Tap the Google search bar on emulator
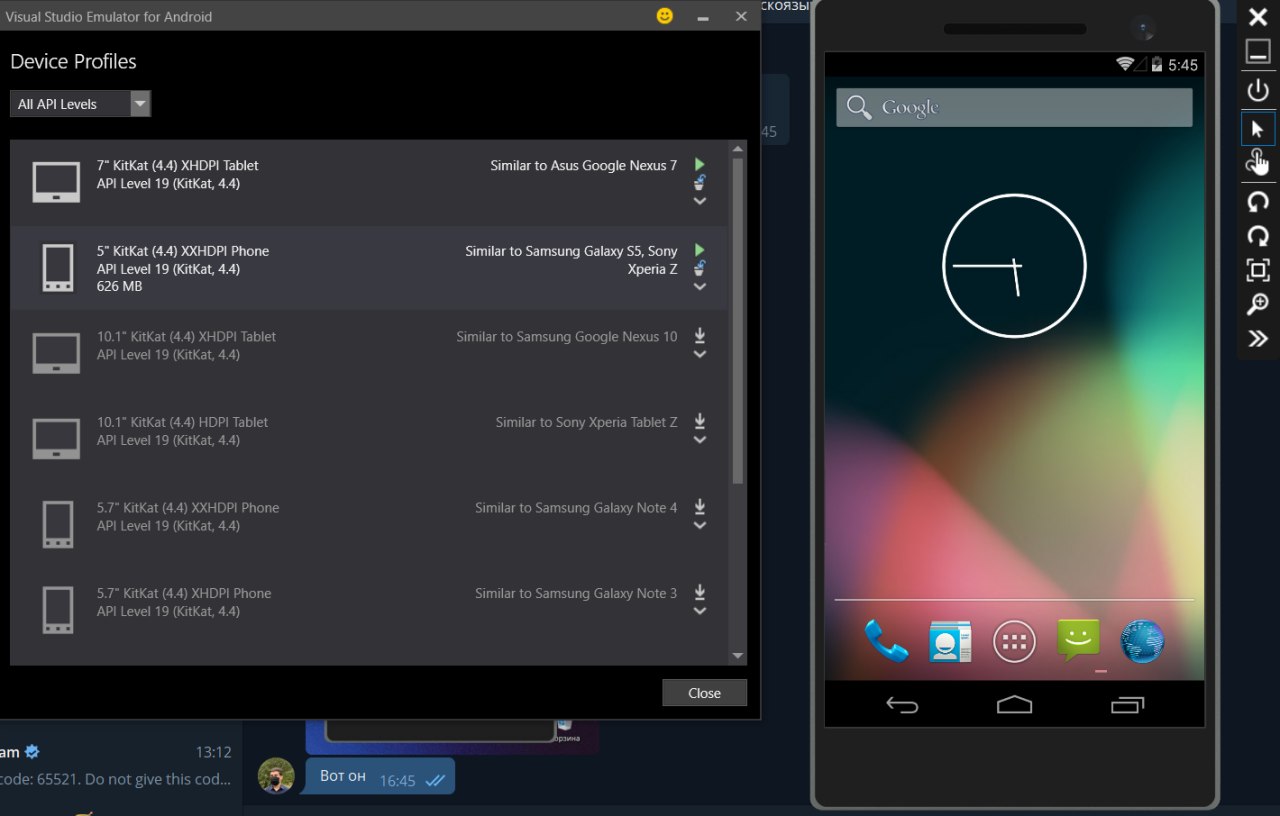The height and width of the screenshot is (816, 1280). click(x=1014, y=107)
